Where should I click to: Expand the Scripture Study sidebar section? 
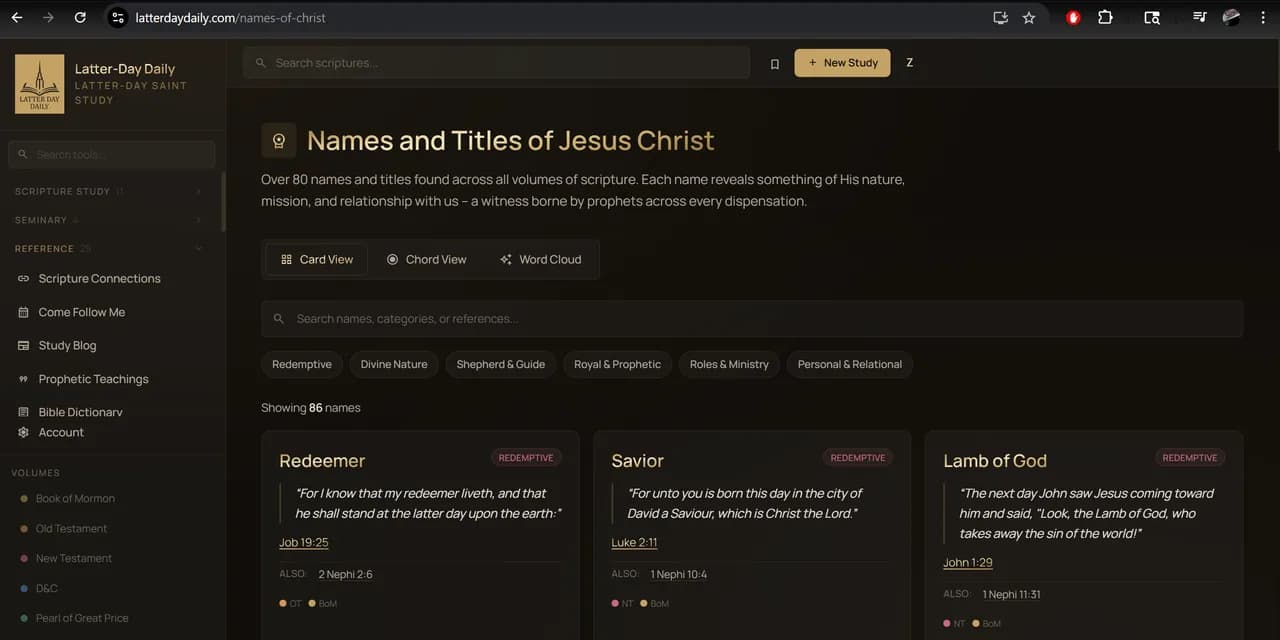[108, 191]
